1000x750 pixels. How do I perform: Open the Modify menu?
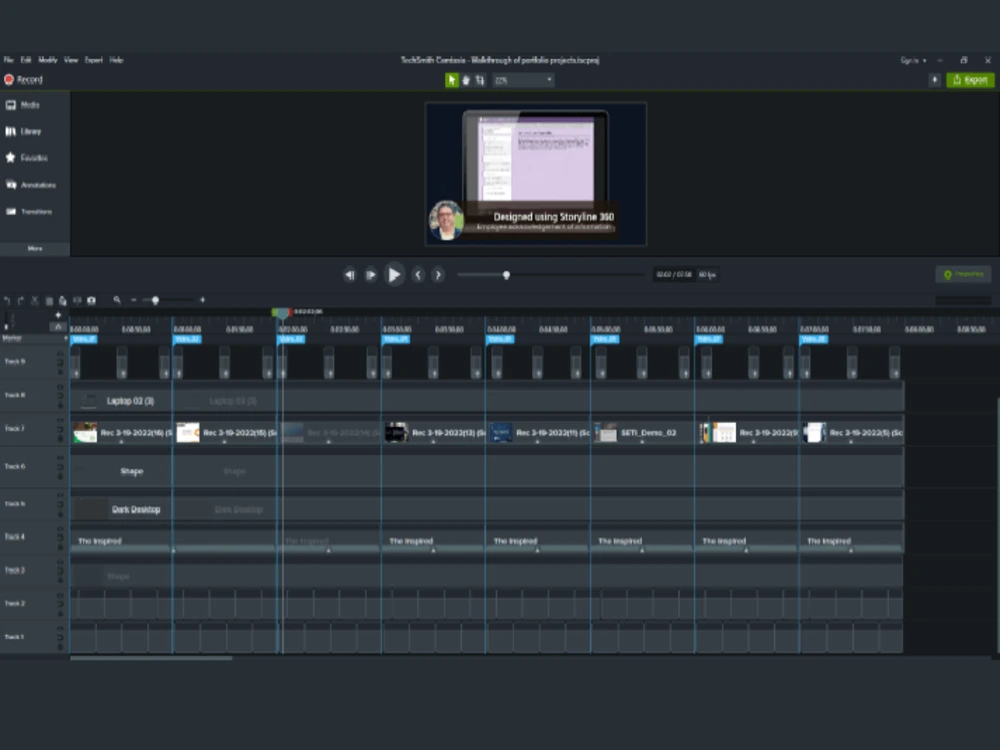pos(48,60)
